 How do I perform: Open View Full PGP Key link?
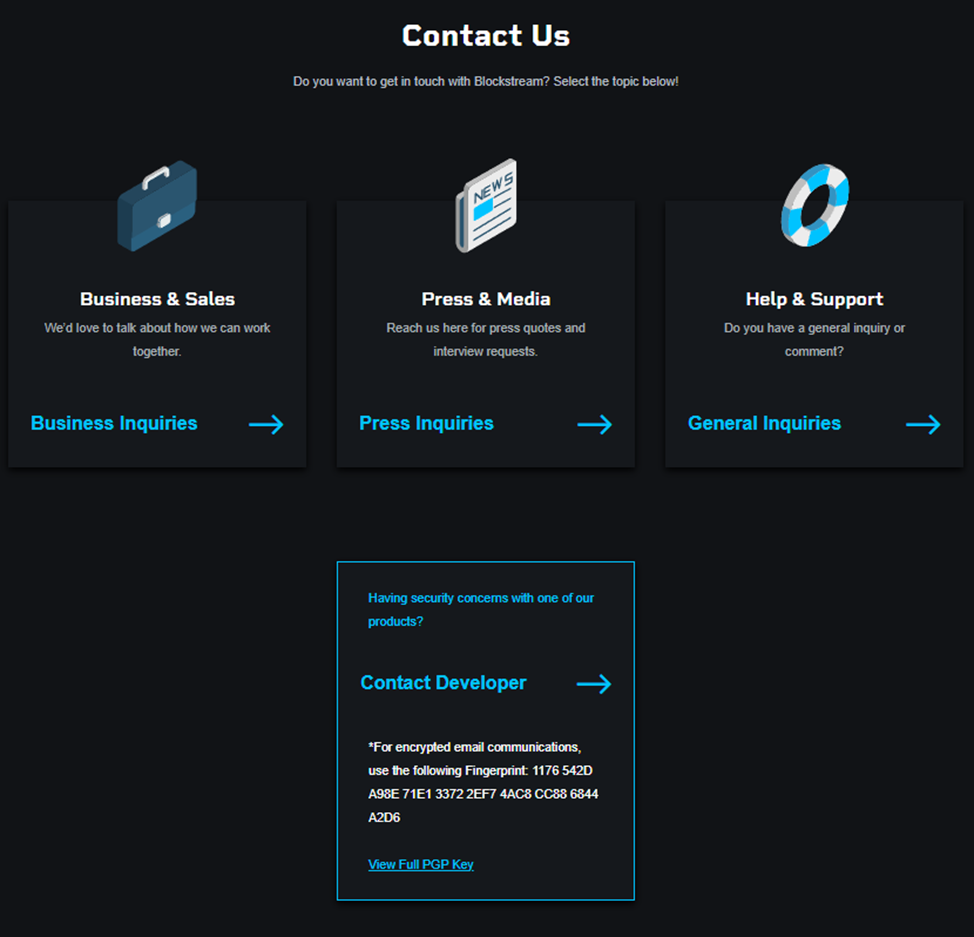point(421,864)
